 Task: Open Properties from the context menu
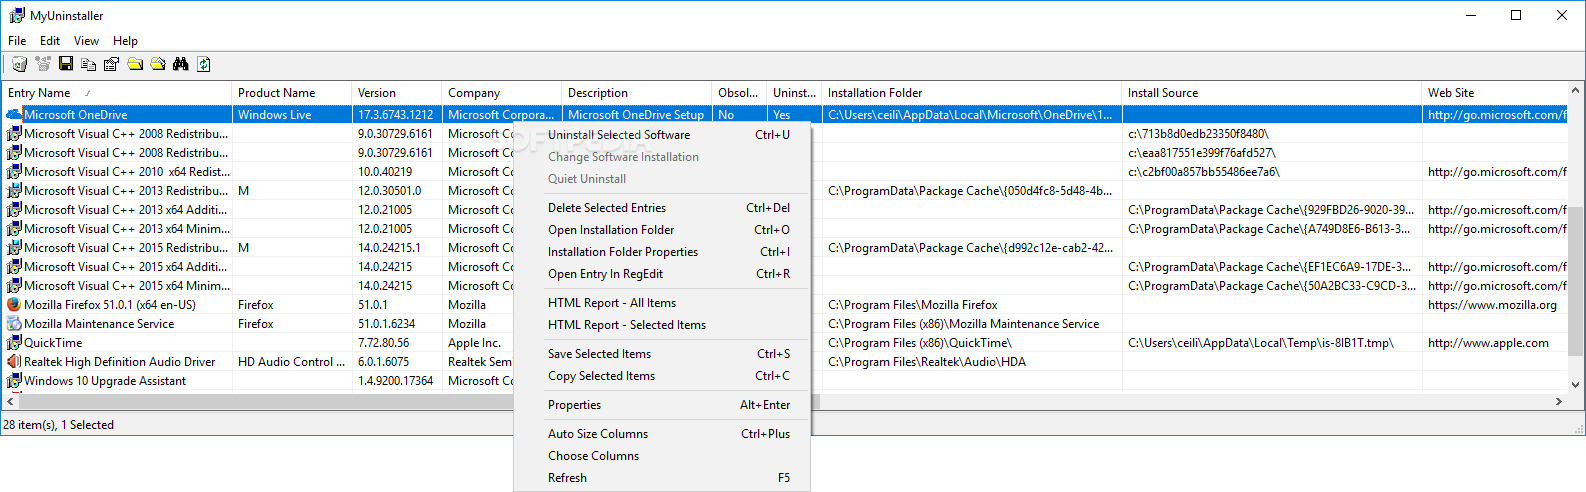click(x=662, y=405)
